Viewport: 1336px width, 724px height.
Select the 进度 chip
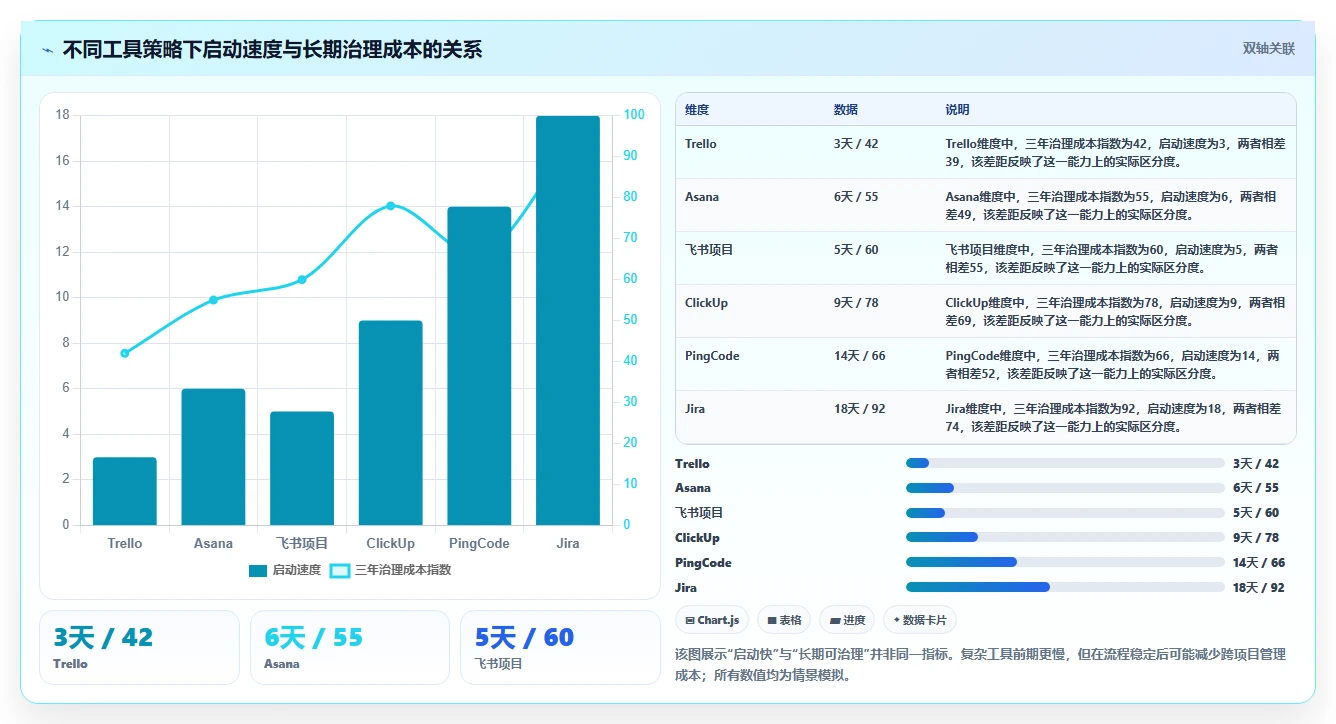click(847, 620)
